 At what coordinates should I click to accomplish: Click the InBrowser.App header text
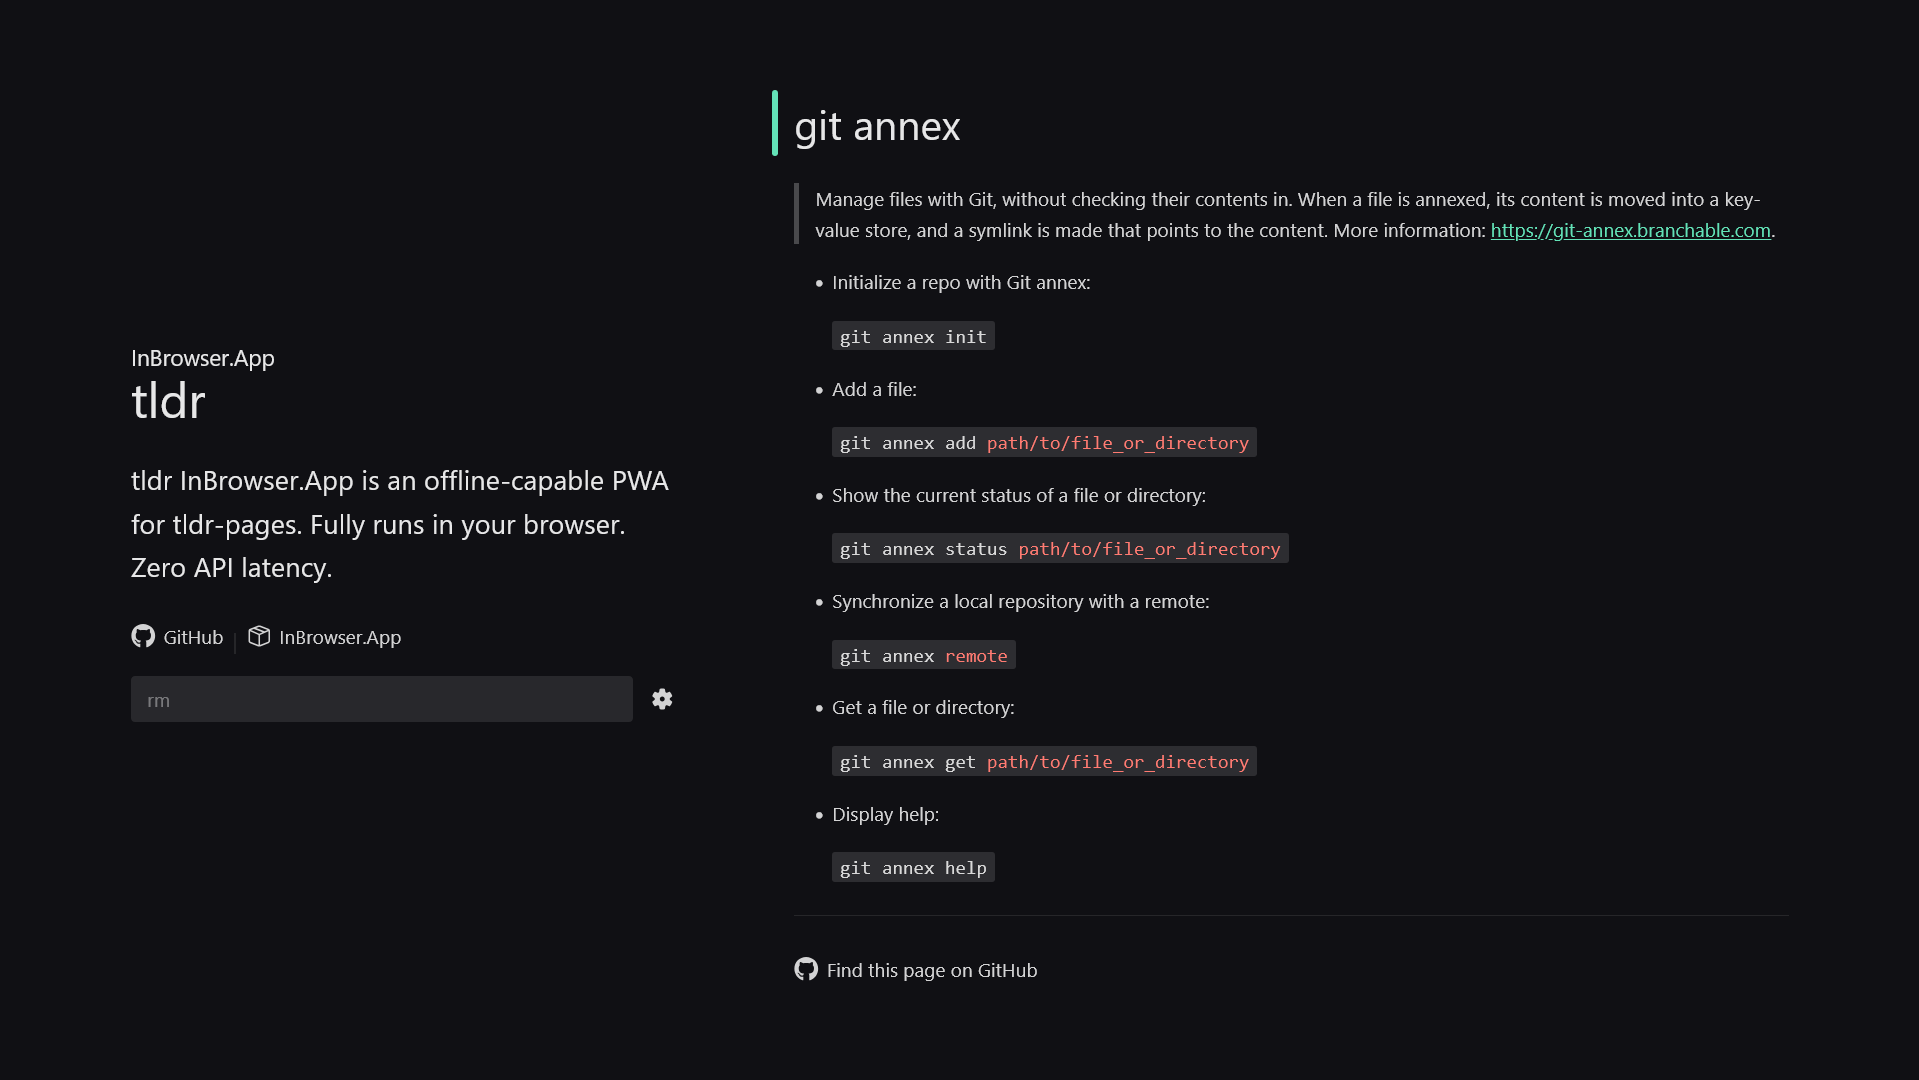tap(203, 358)
